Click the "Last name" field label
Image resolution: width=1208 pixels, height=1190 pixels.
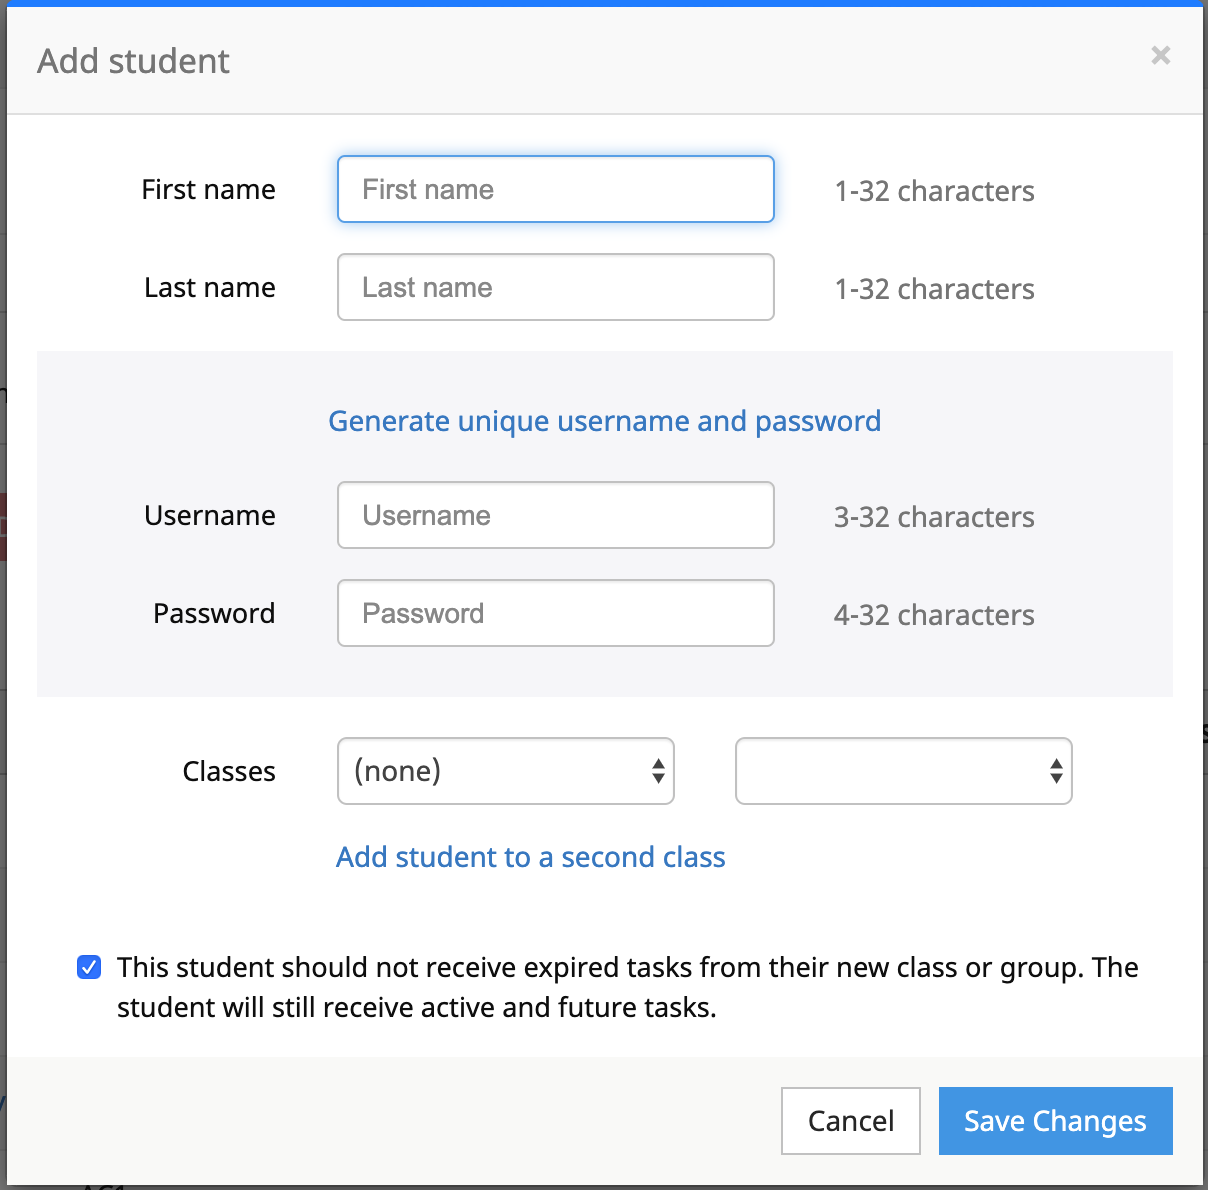210,288
